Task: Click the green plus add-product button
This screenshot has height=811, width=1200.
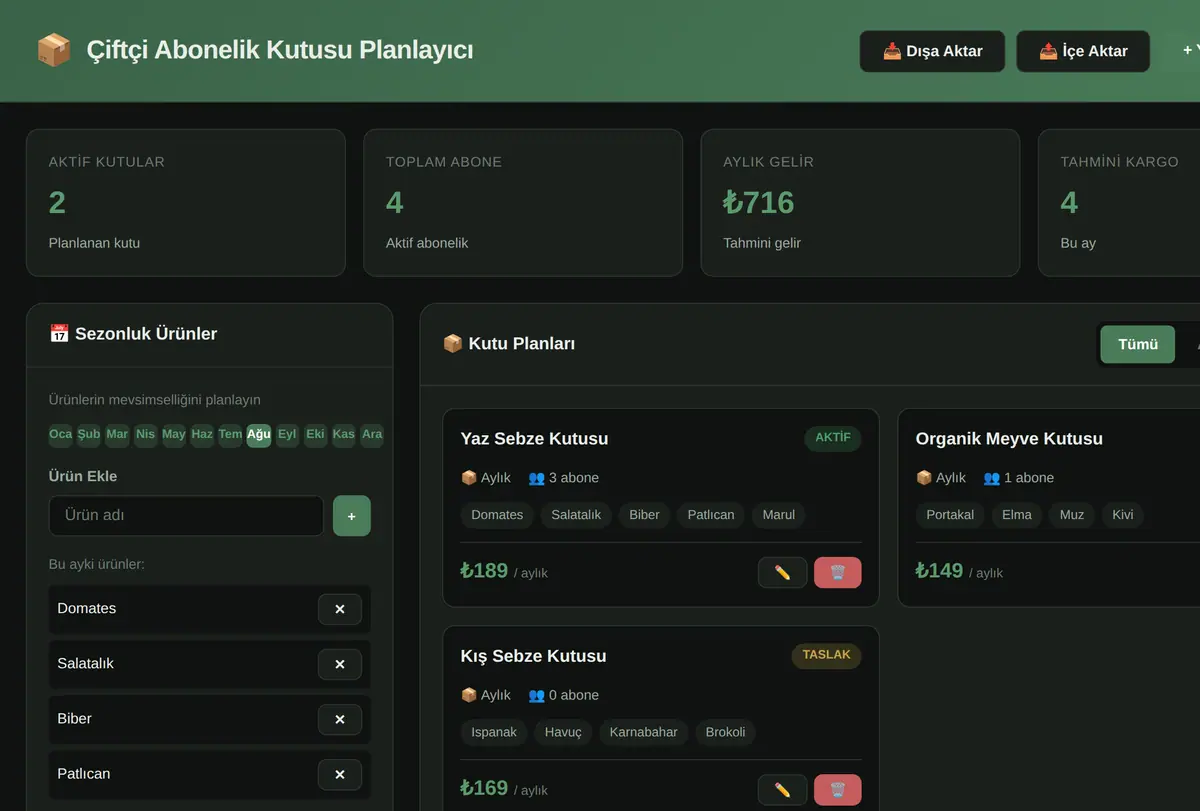Action: click(352, 516)
